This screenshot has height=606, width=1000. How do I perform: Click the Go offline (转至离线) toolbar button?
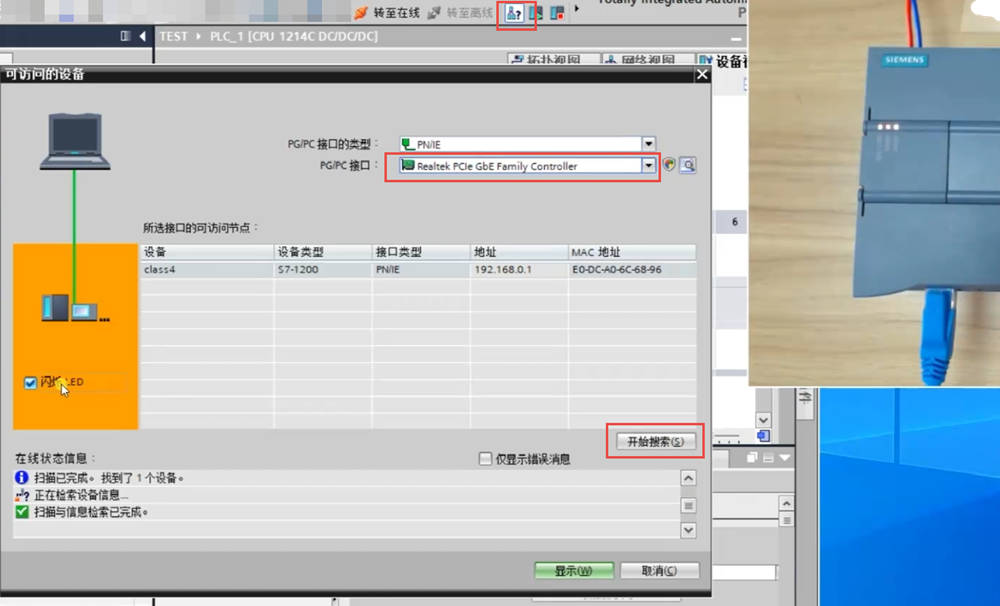coord(460,13)
